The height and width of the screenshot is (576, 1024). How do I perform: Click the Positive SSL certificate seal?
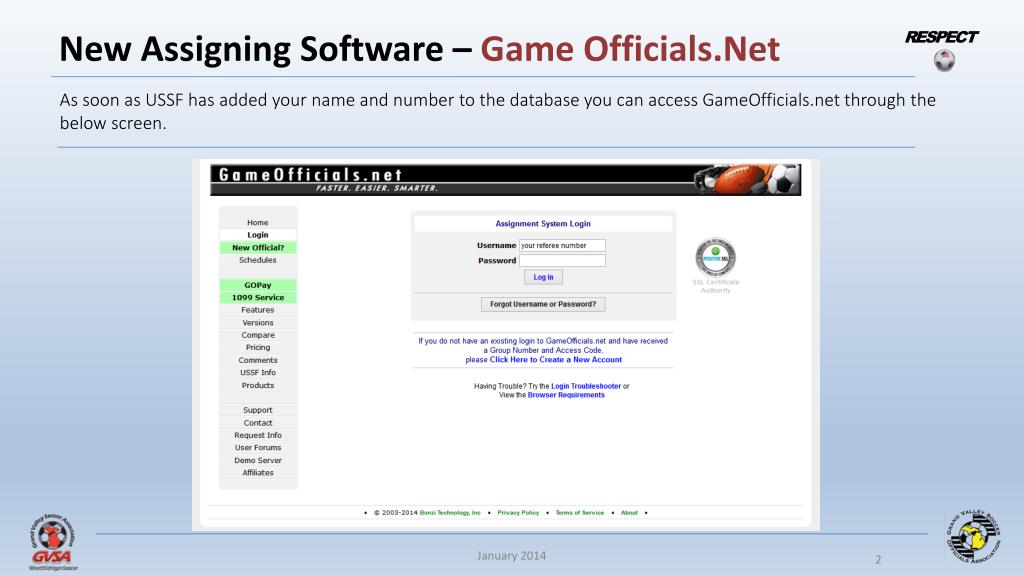(x=716, y=257)
